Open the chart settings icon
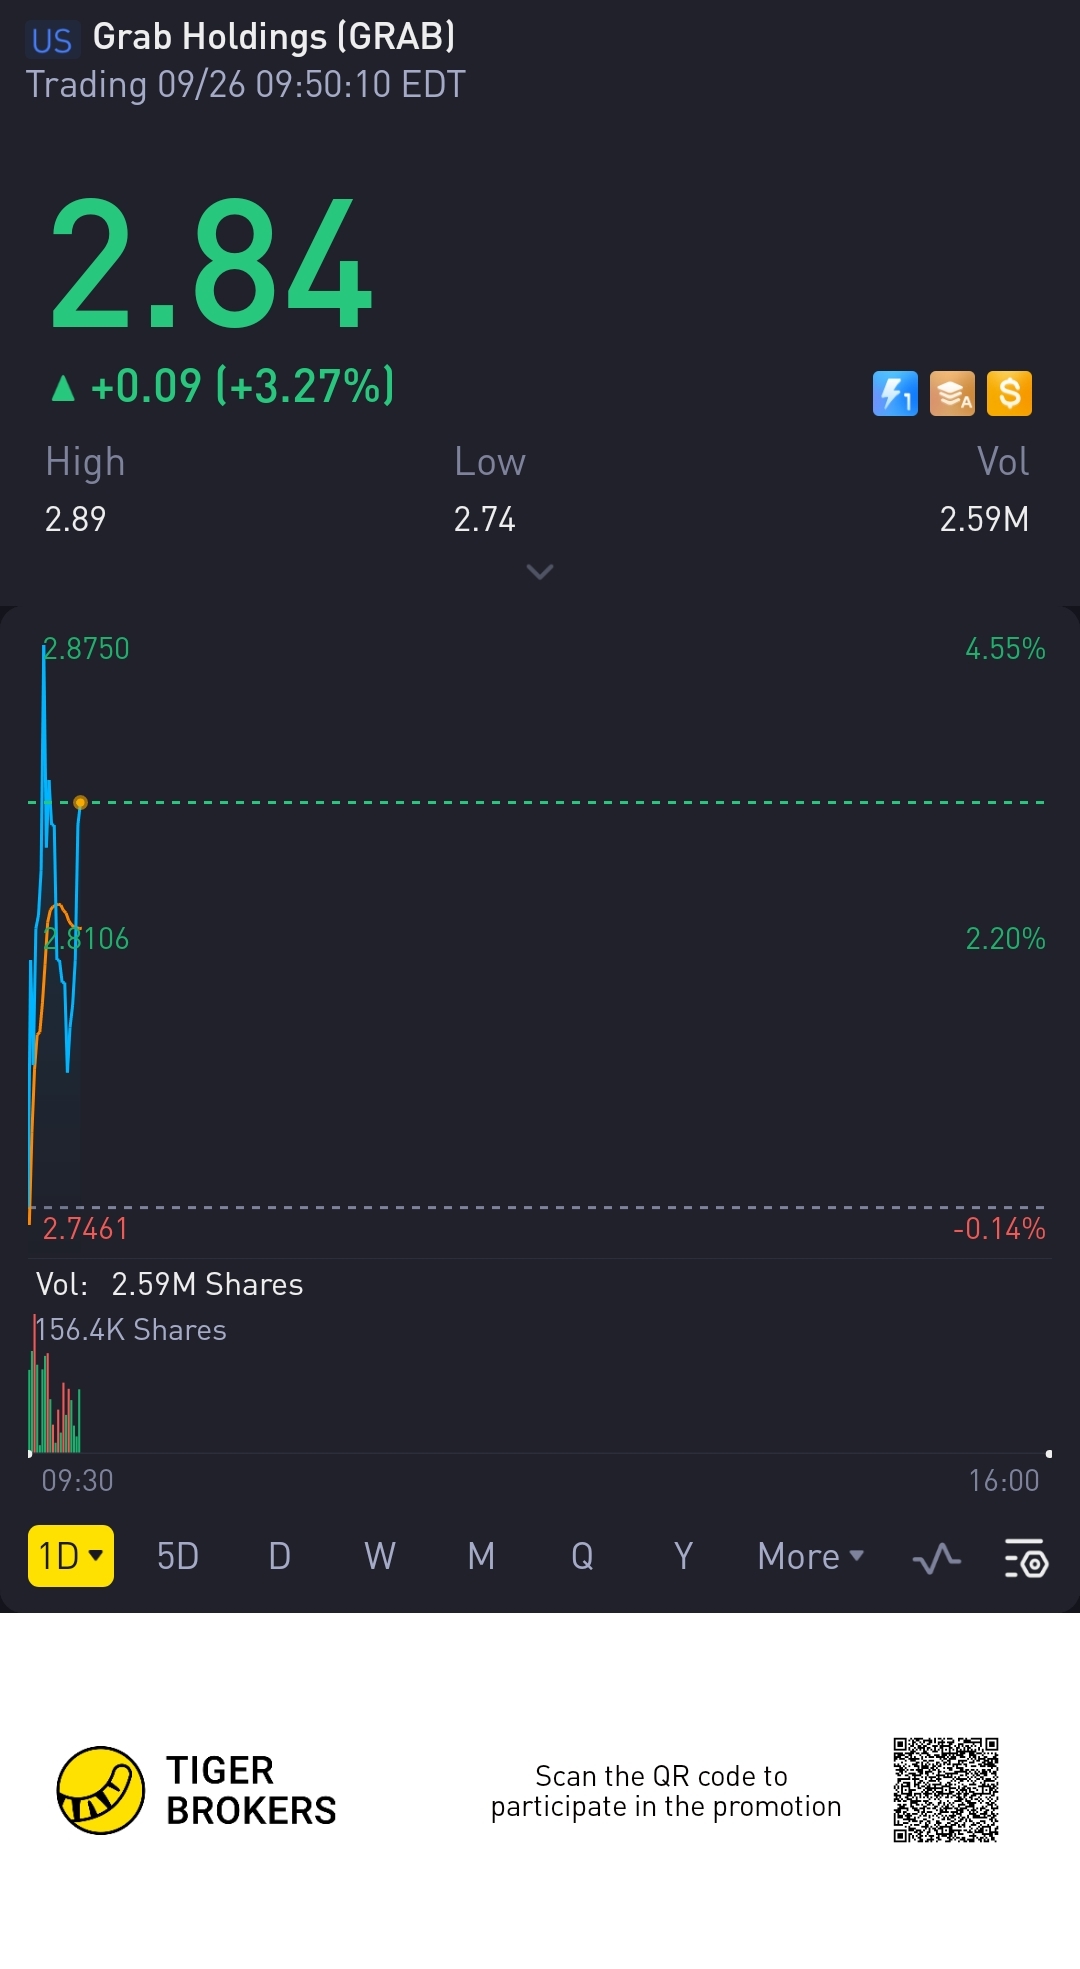 (1025, 1558)
